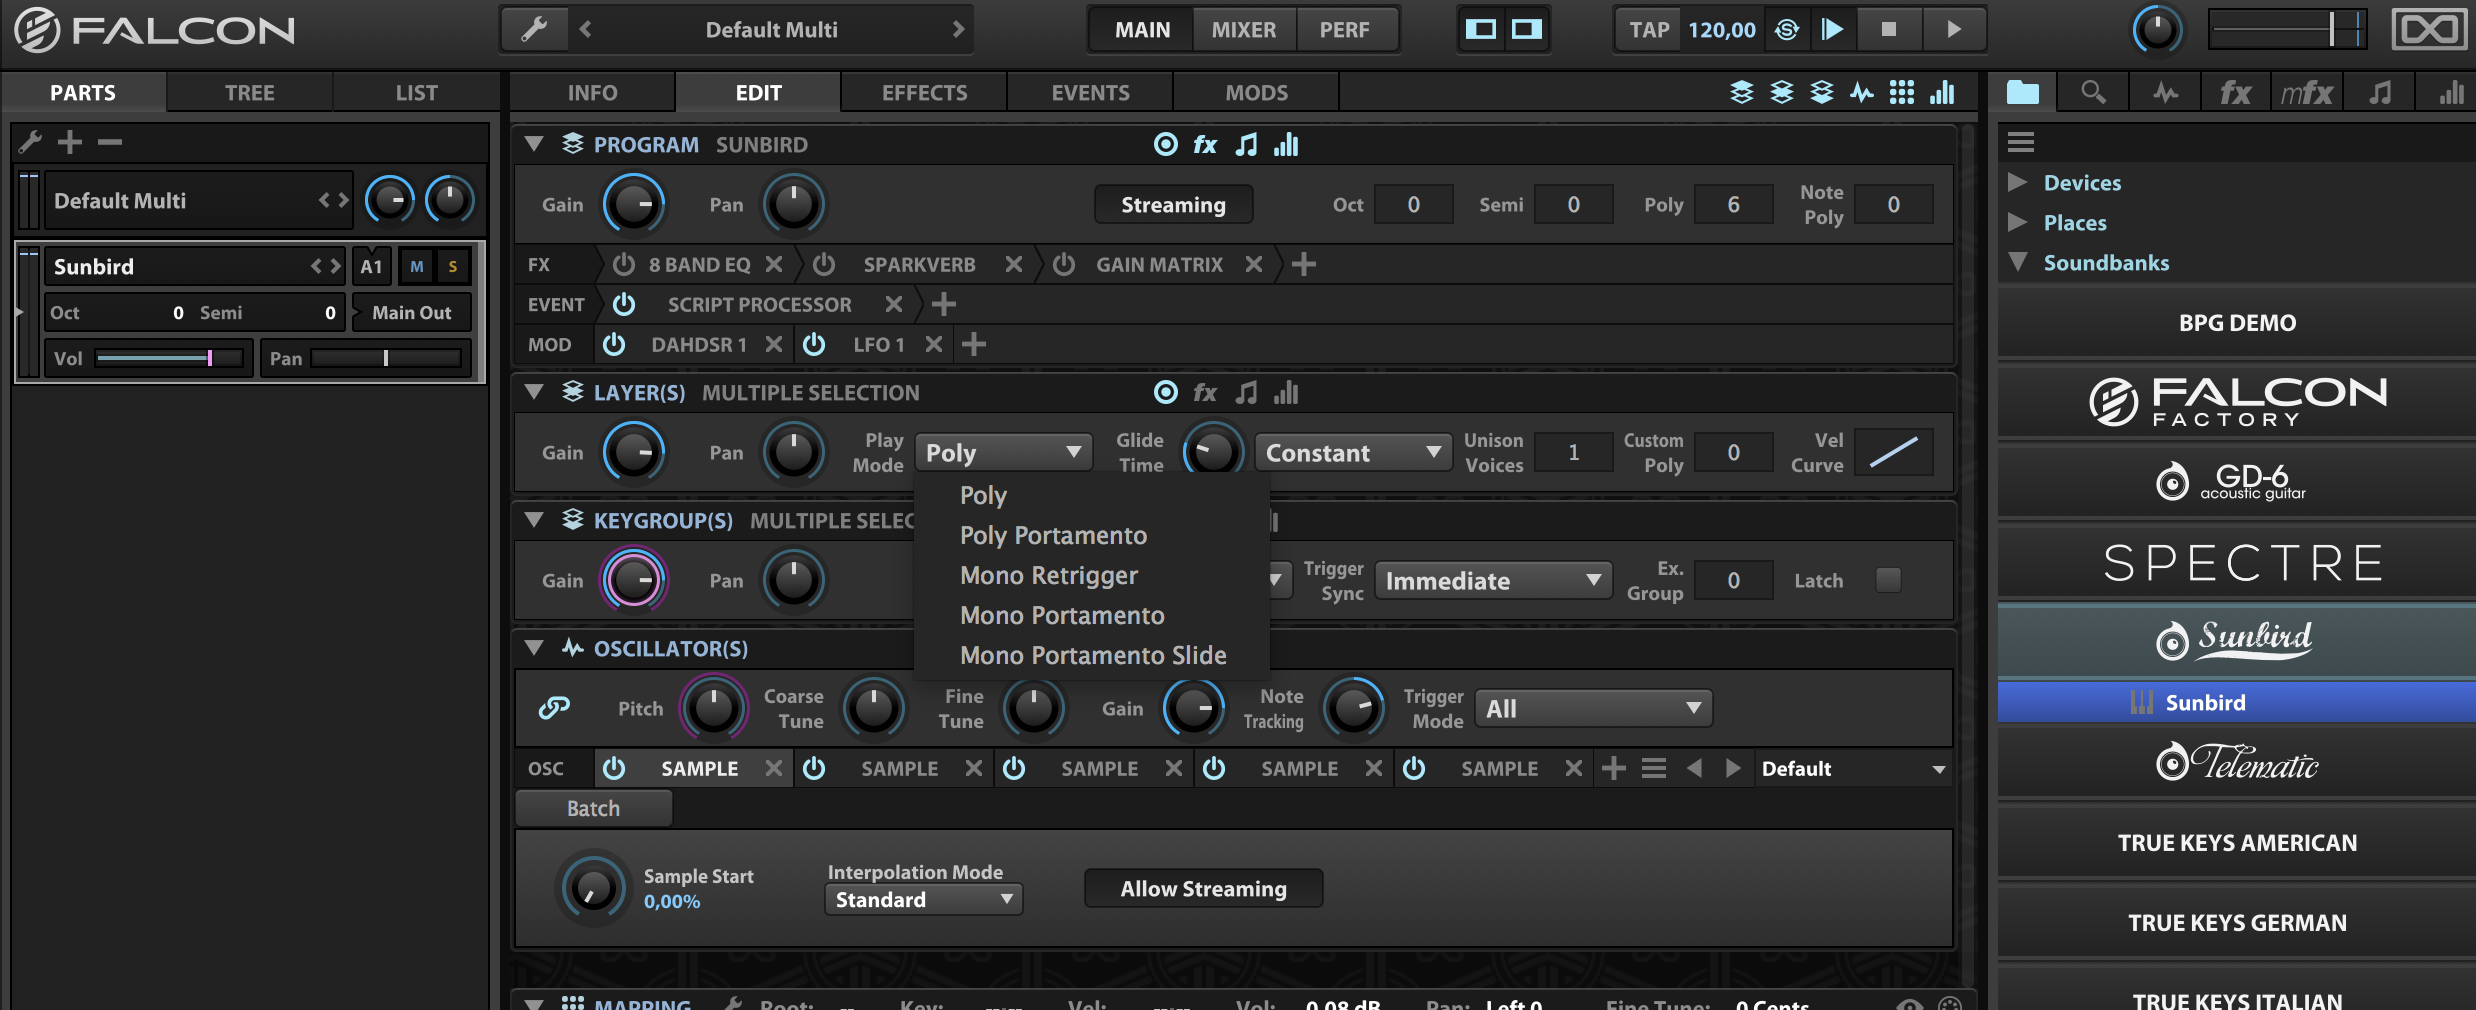The width and height of the screenshot is (2476, 1010).
Task: Click the metronome sync icon beside tempo
Action: click(x=1786, y=30)
